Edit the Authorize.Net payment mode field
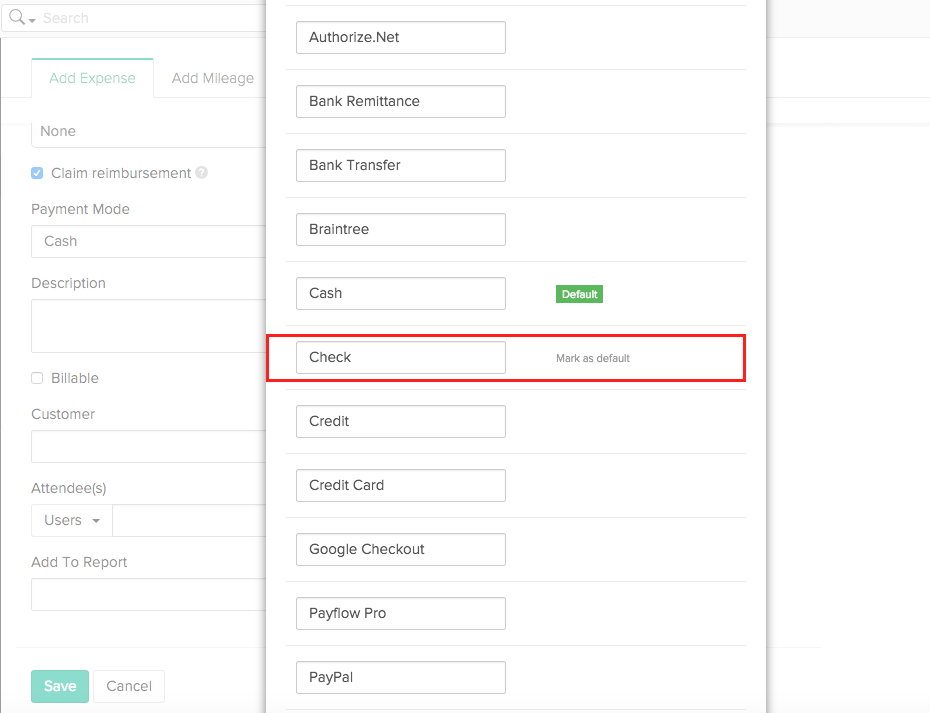 pos(400,37)
